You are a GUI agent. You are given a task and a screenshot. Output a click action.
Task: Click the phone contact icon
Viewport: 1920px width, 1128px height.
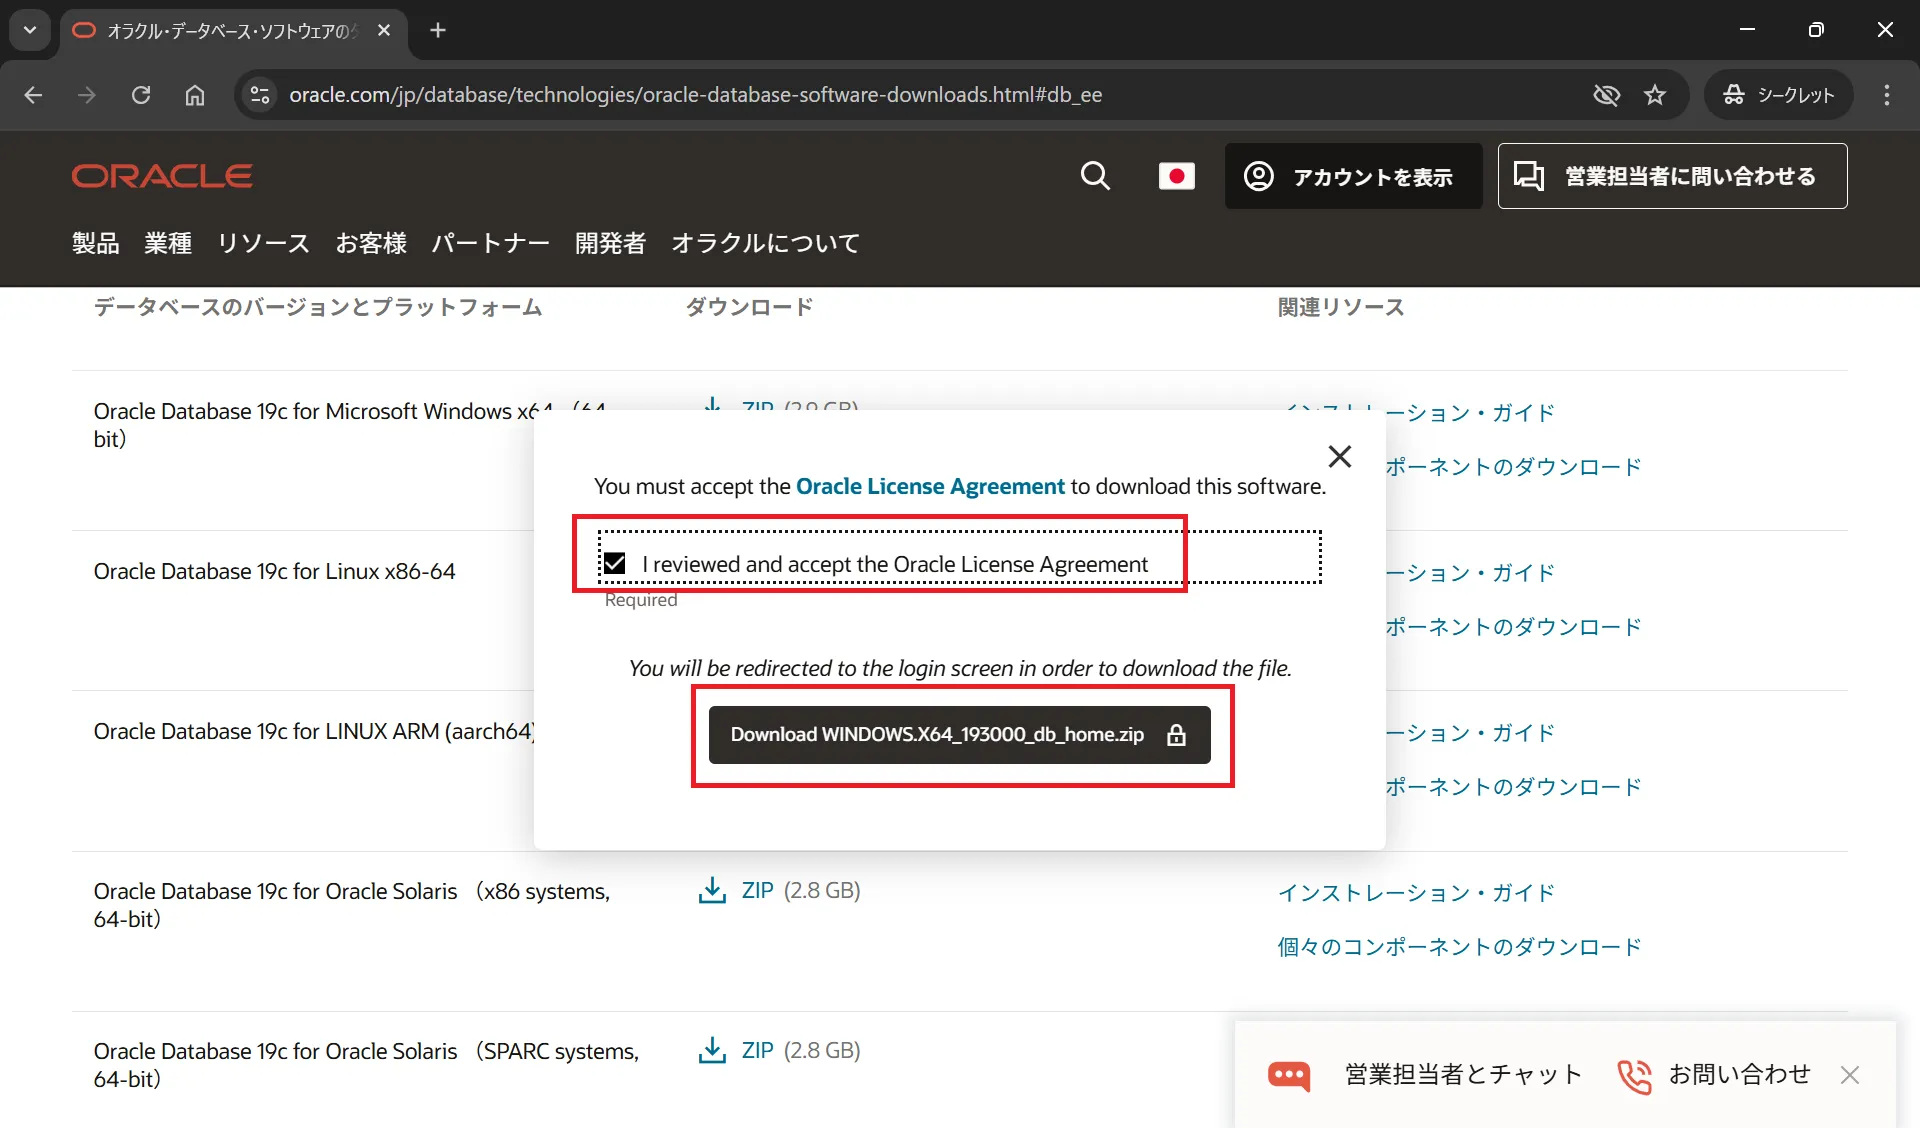coord(1634,1076)
